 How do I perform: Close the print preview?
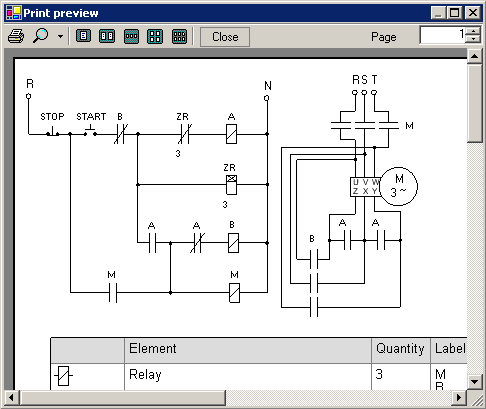click(225, 37)
